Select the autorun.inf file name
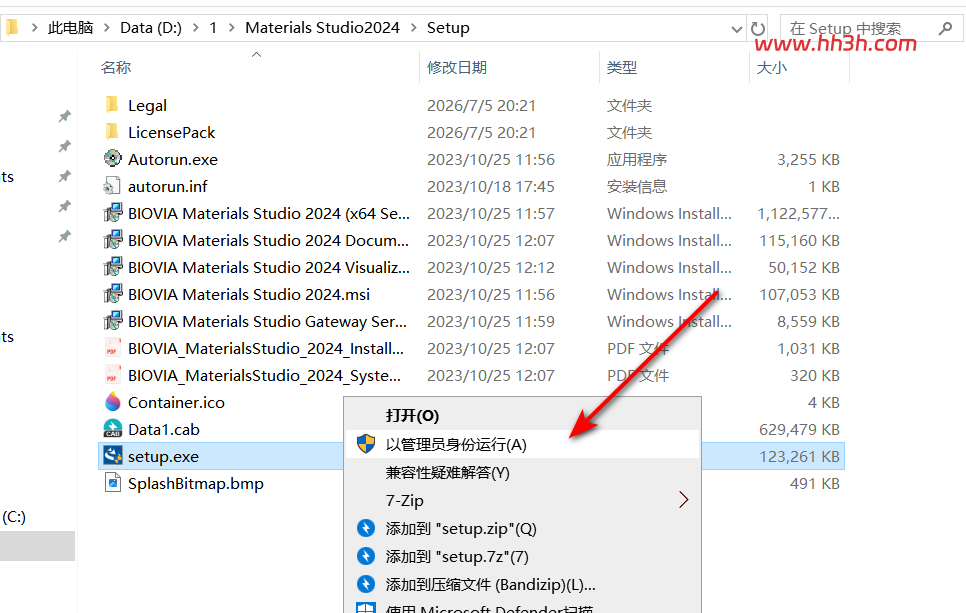This screenshot has width=966, height=613. [x=168, y=186]
